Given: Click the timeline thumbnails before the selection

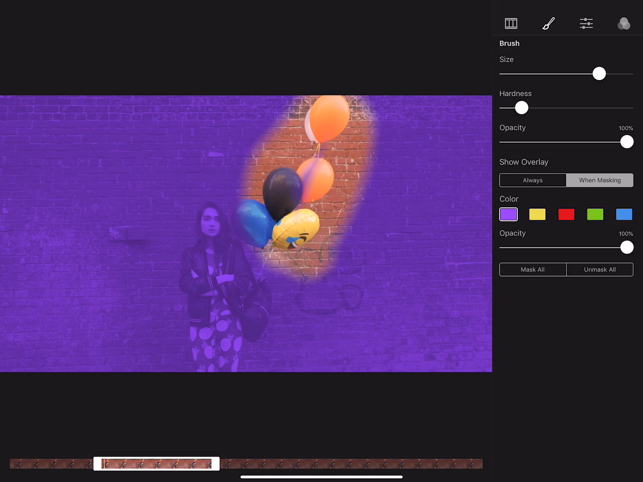Looking at the screenshot, I should pyautogui.click(x=51, y=464).
